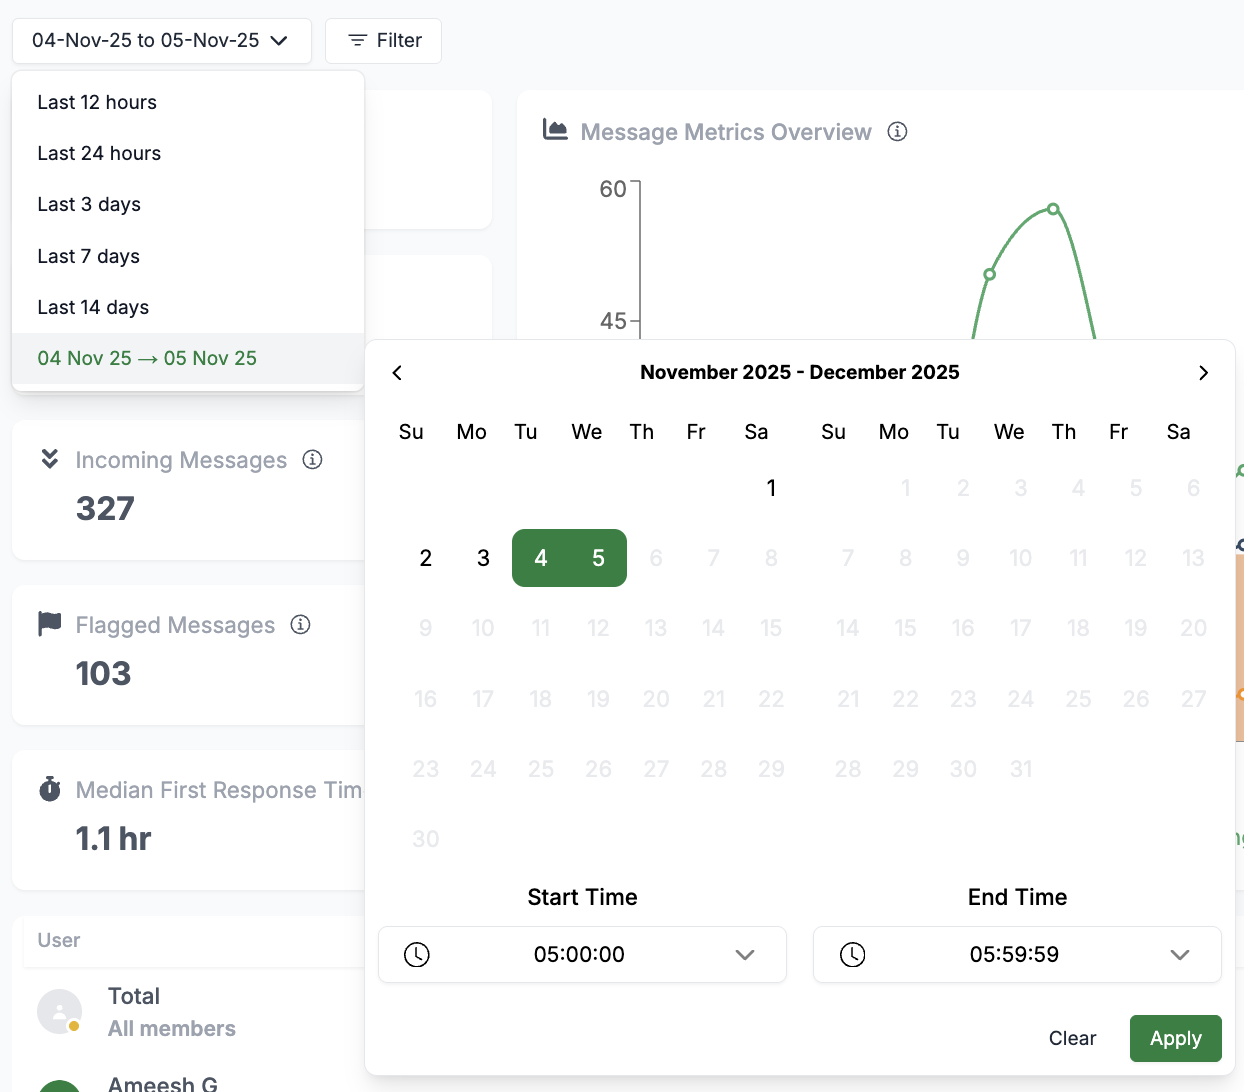This screenshot has width=1244, height=1092.
Task: Click the Total row label
Action: tap(134, 996)
